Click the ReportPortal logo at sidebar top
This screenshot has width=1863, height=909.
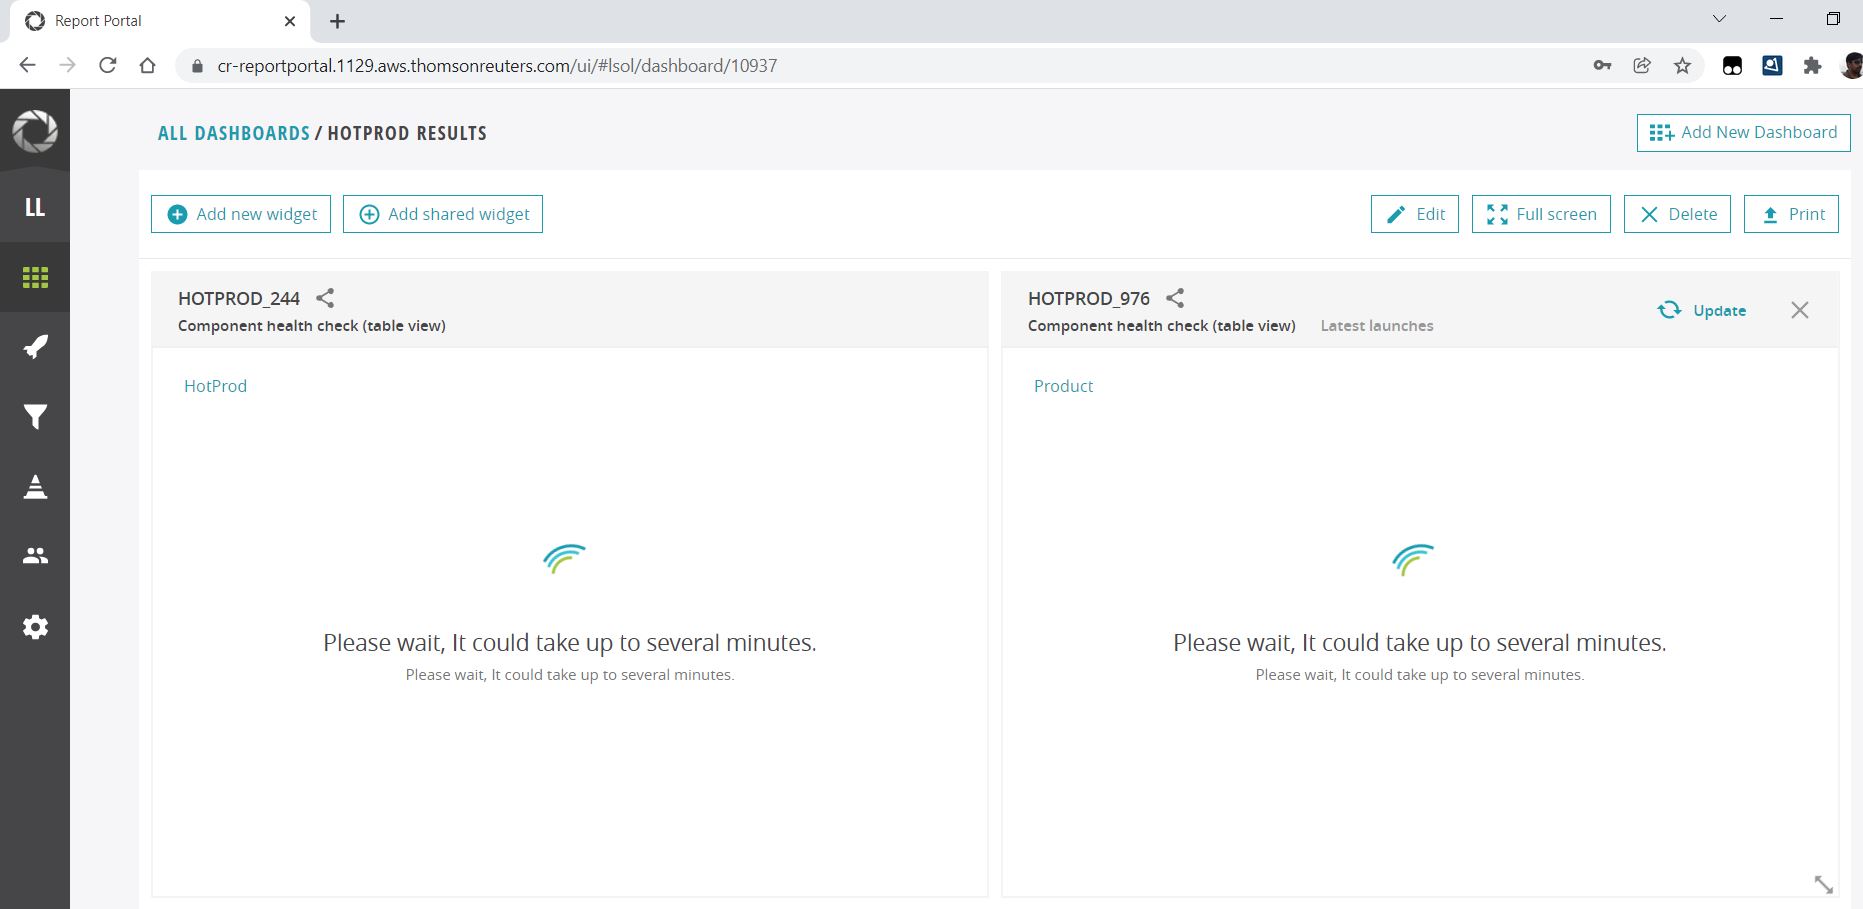(35, 131)
